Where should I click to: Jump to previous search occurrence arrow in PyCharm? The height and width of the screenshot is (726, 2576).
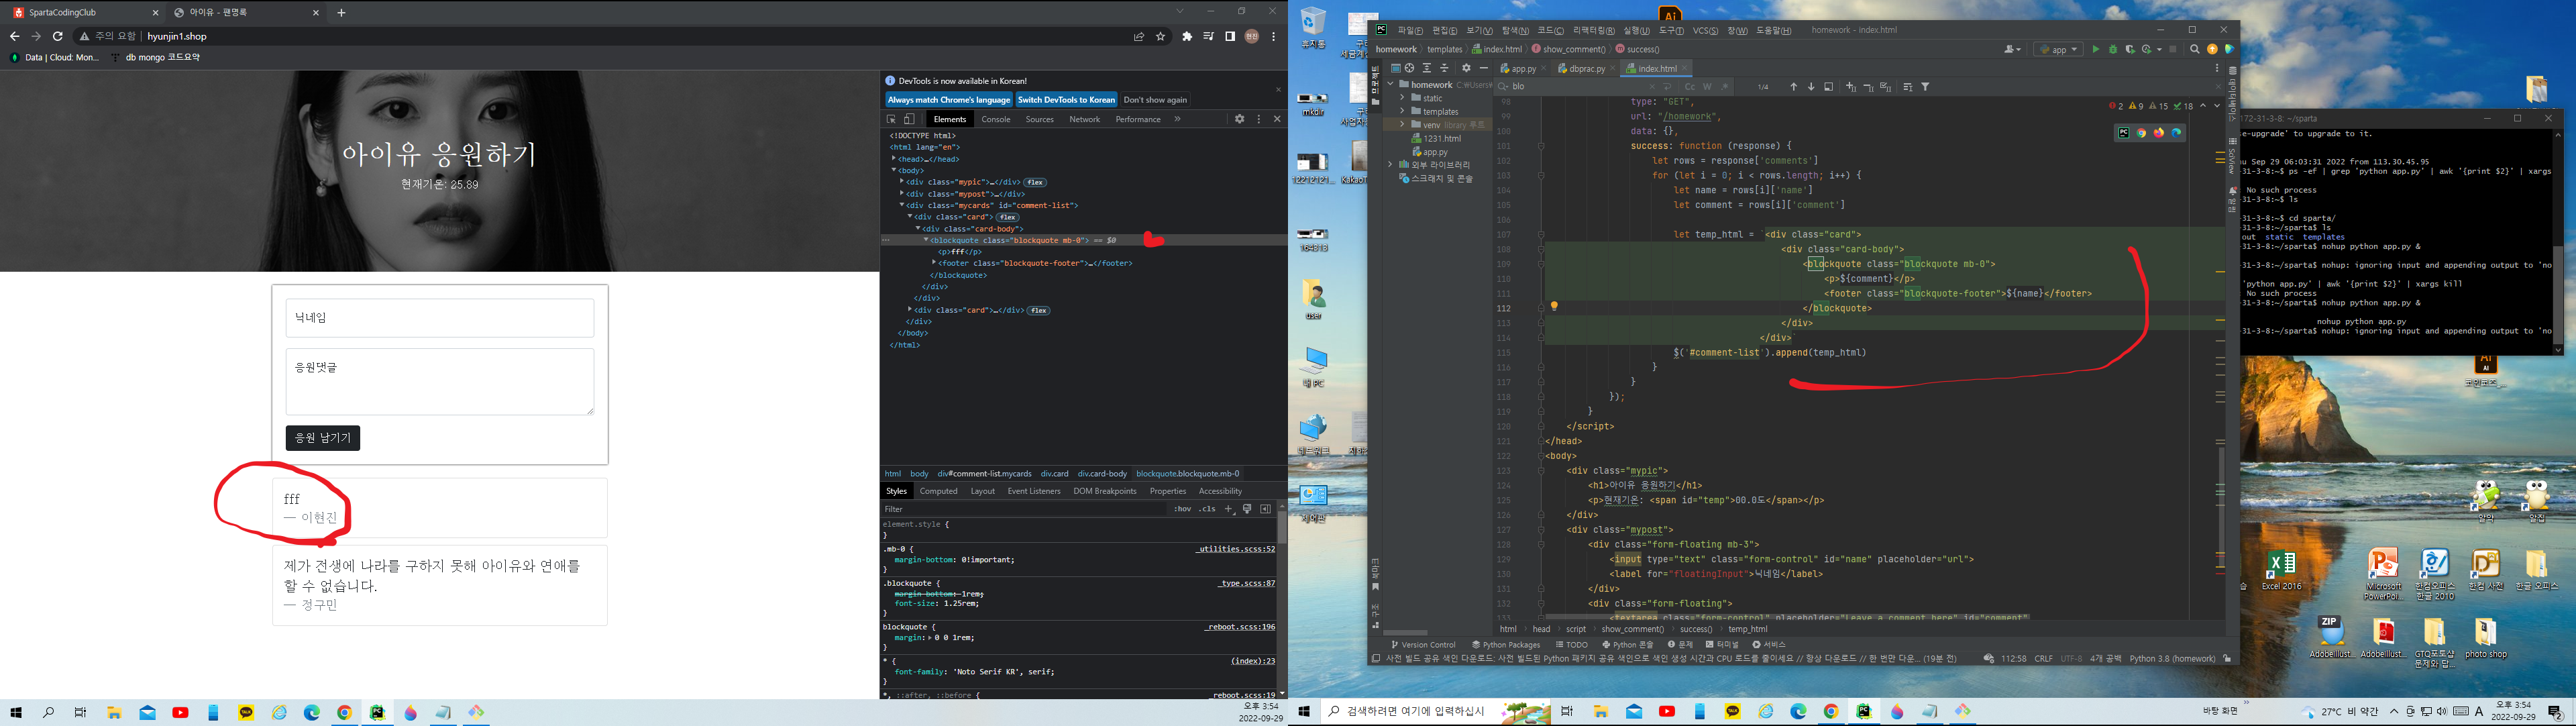(x=1793, y=87)
